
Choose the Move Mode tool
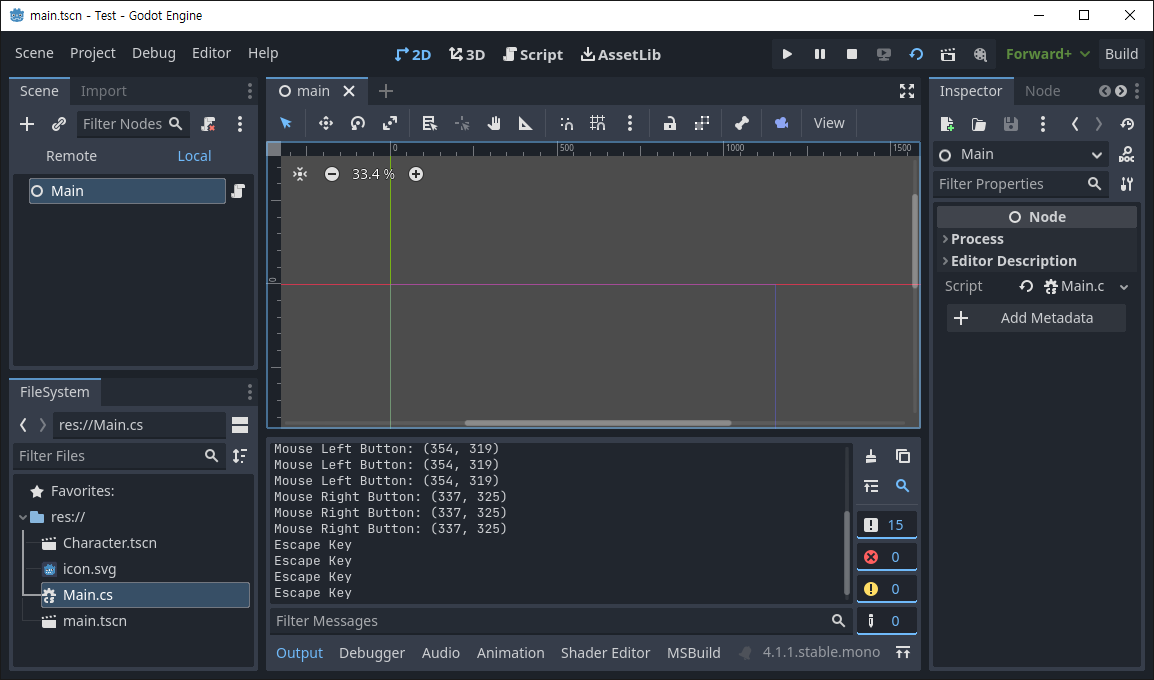325,123
